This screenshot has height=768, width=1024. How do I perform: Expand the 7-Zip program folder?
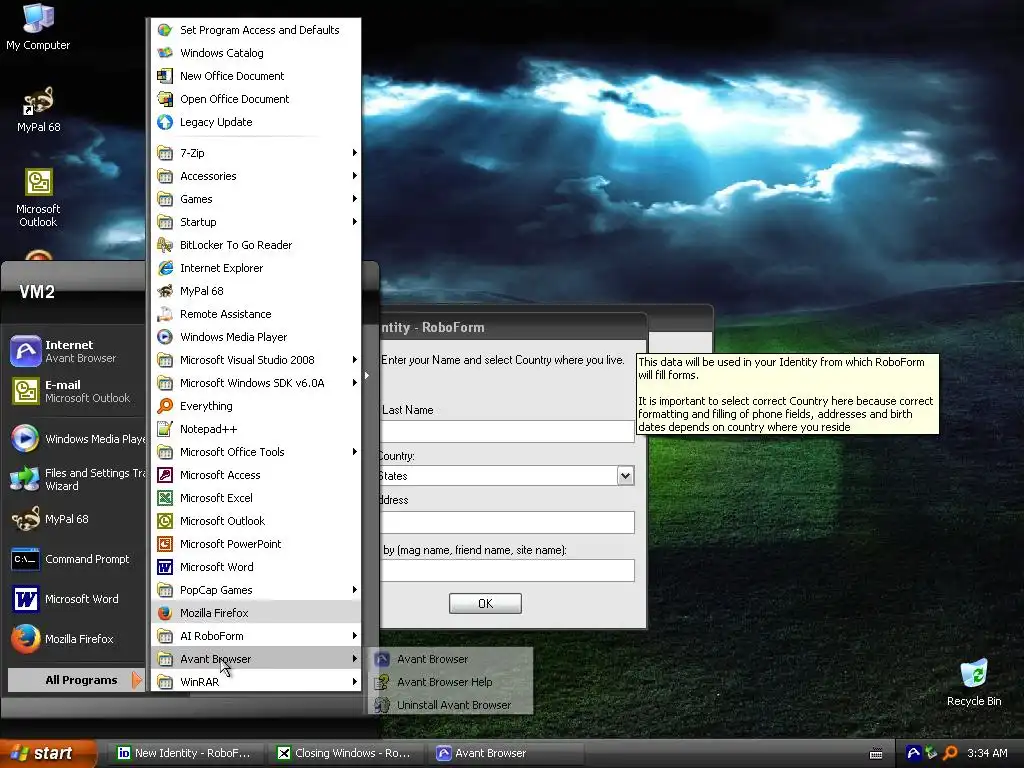tap(256, 153)
